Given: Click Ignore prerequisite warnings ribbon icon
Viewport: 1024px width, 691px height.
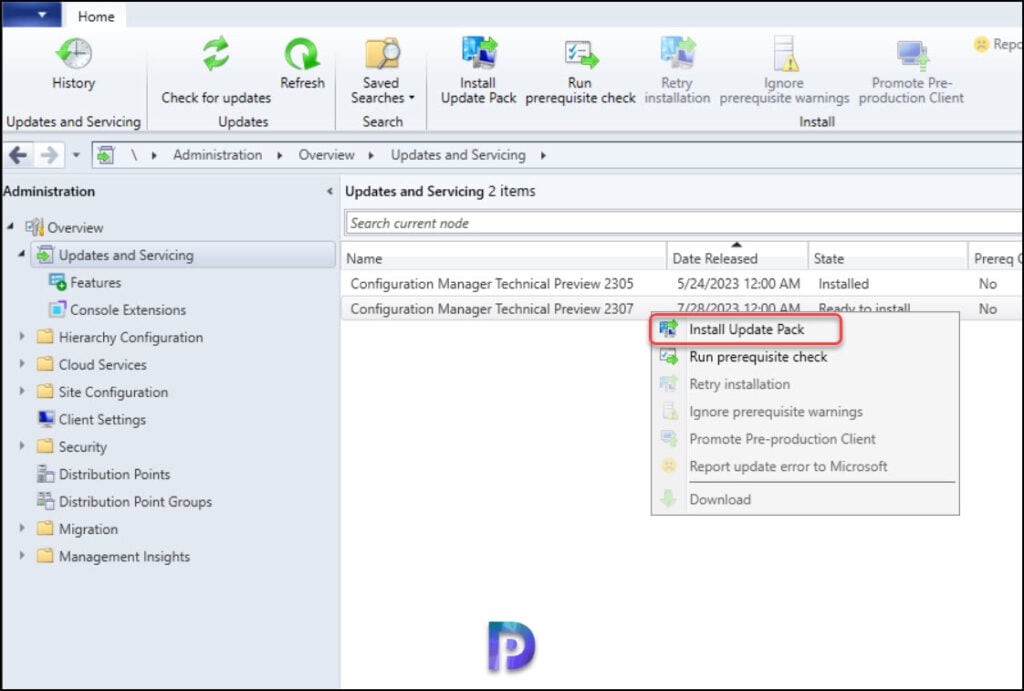Looking at the screenshot, I should coord(786,54).
